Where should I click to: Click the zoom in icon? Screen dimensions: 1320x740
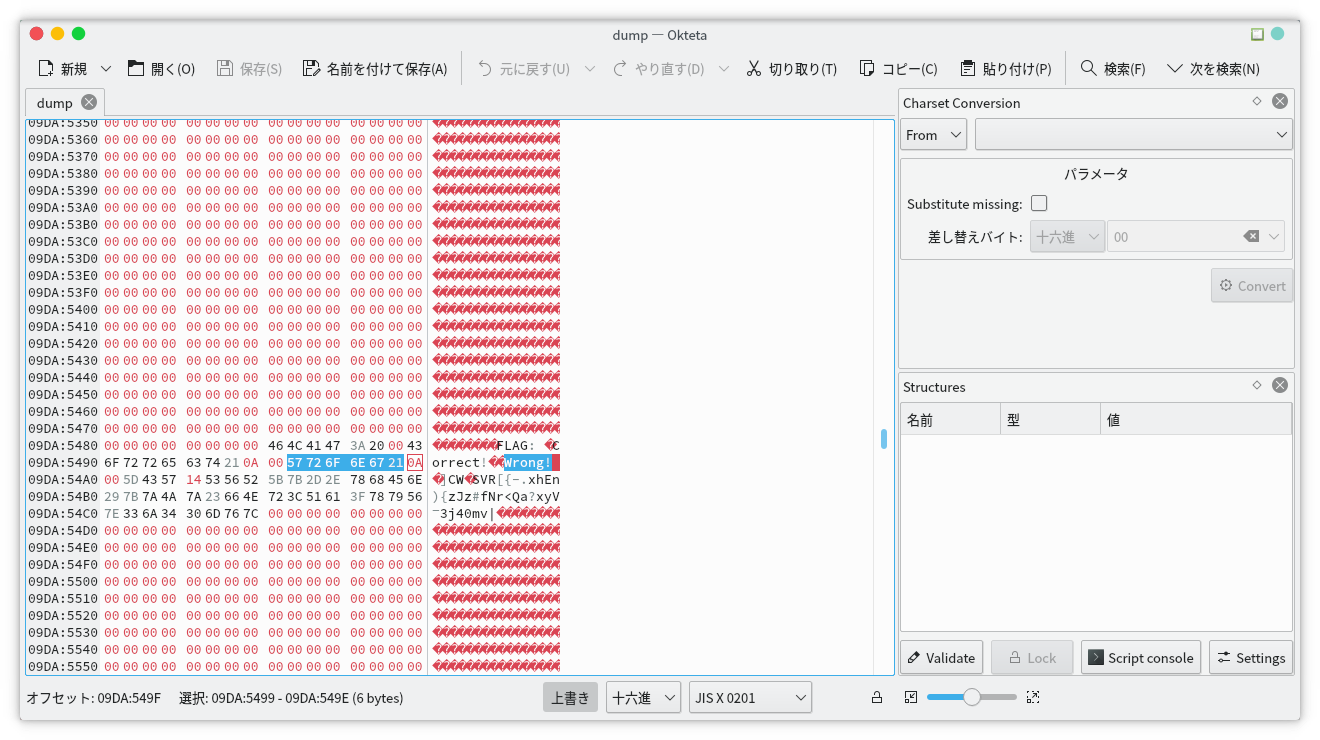click(1033, 697)
